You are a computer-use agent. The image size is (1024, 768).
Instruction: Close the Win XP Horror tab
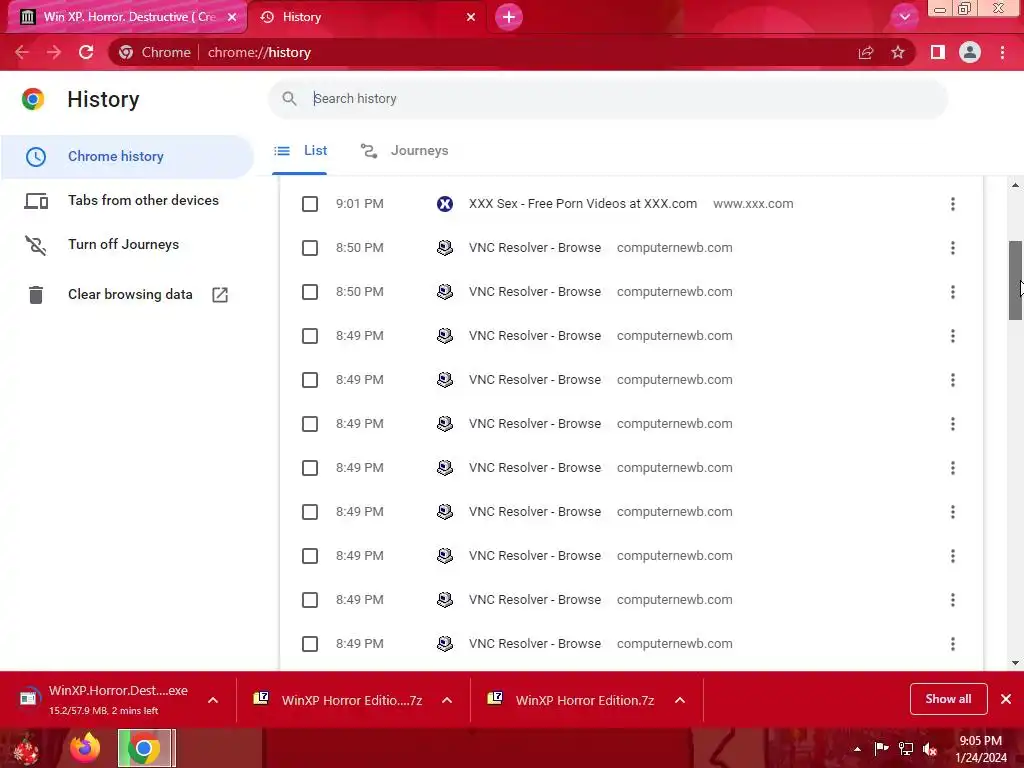pos(232,17)
